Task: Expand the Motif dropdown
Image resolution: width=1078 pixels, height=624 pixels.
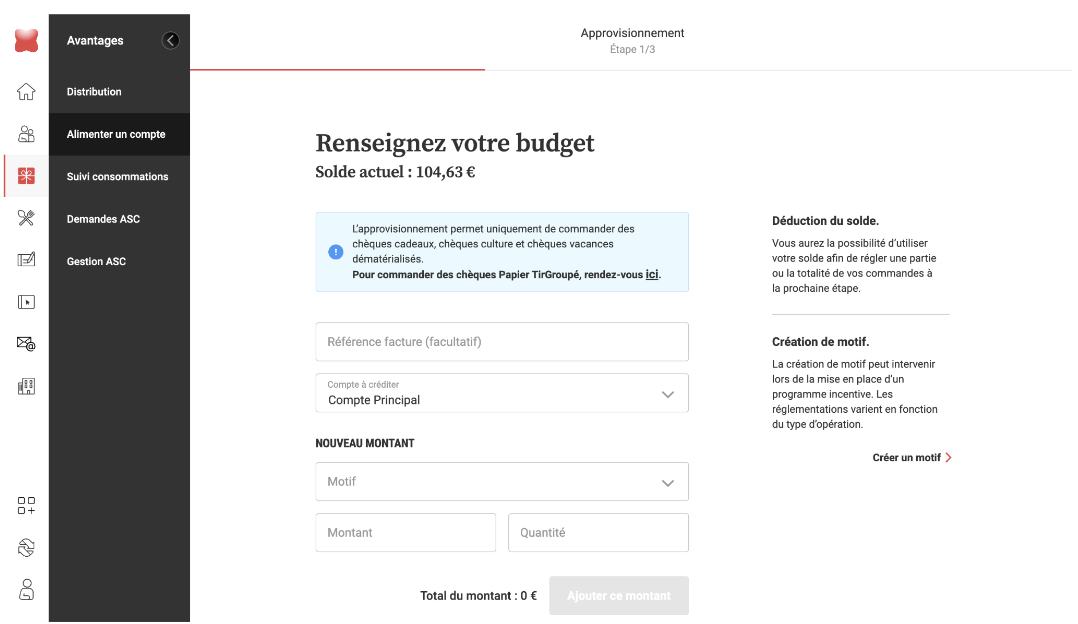Action: point(502,482)
